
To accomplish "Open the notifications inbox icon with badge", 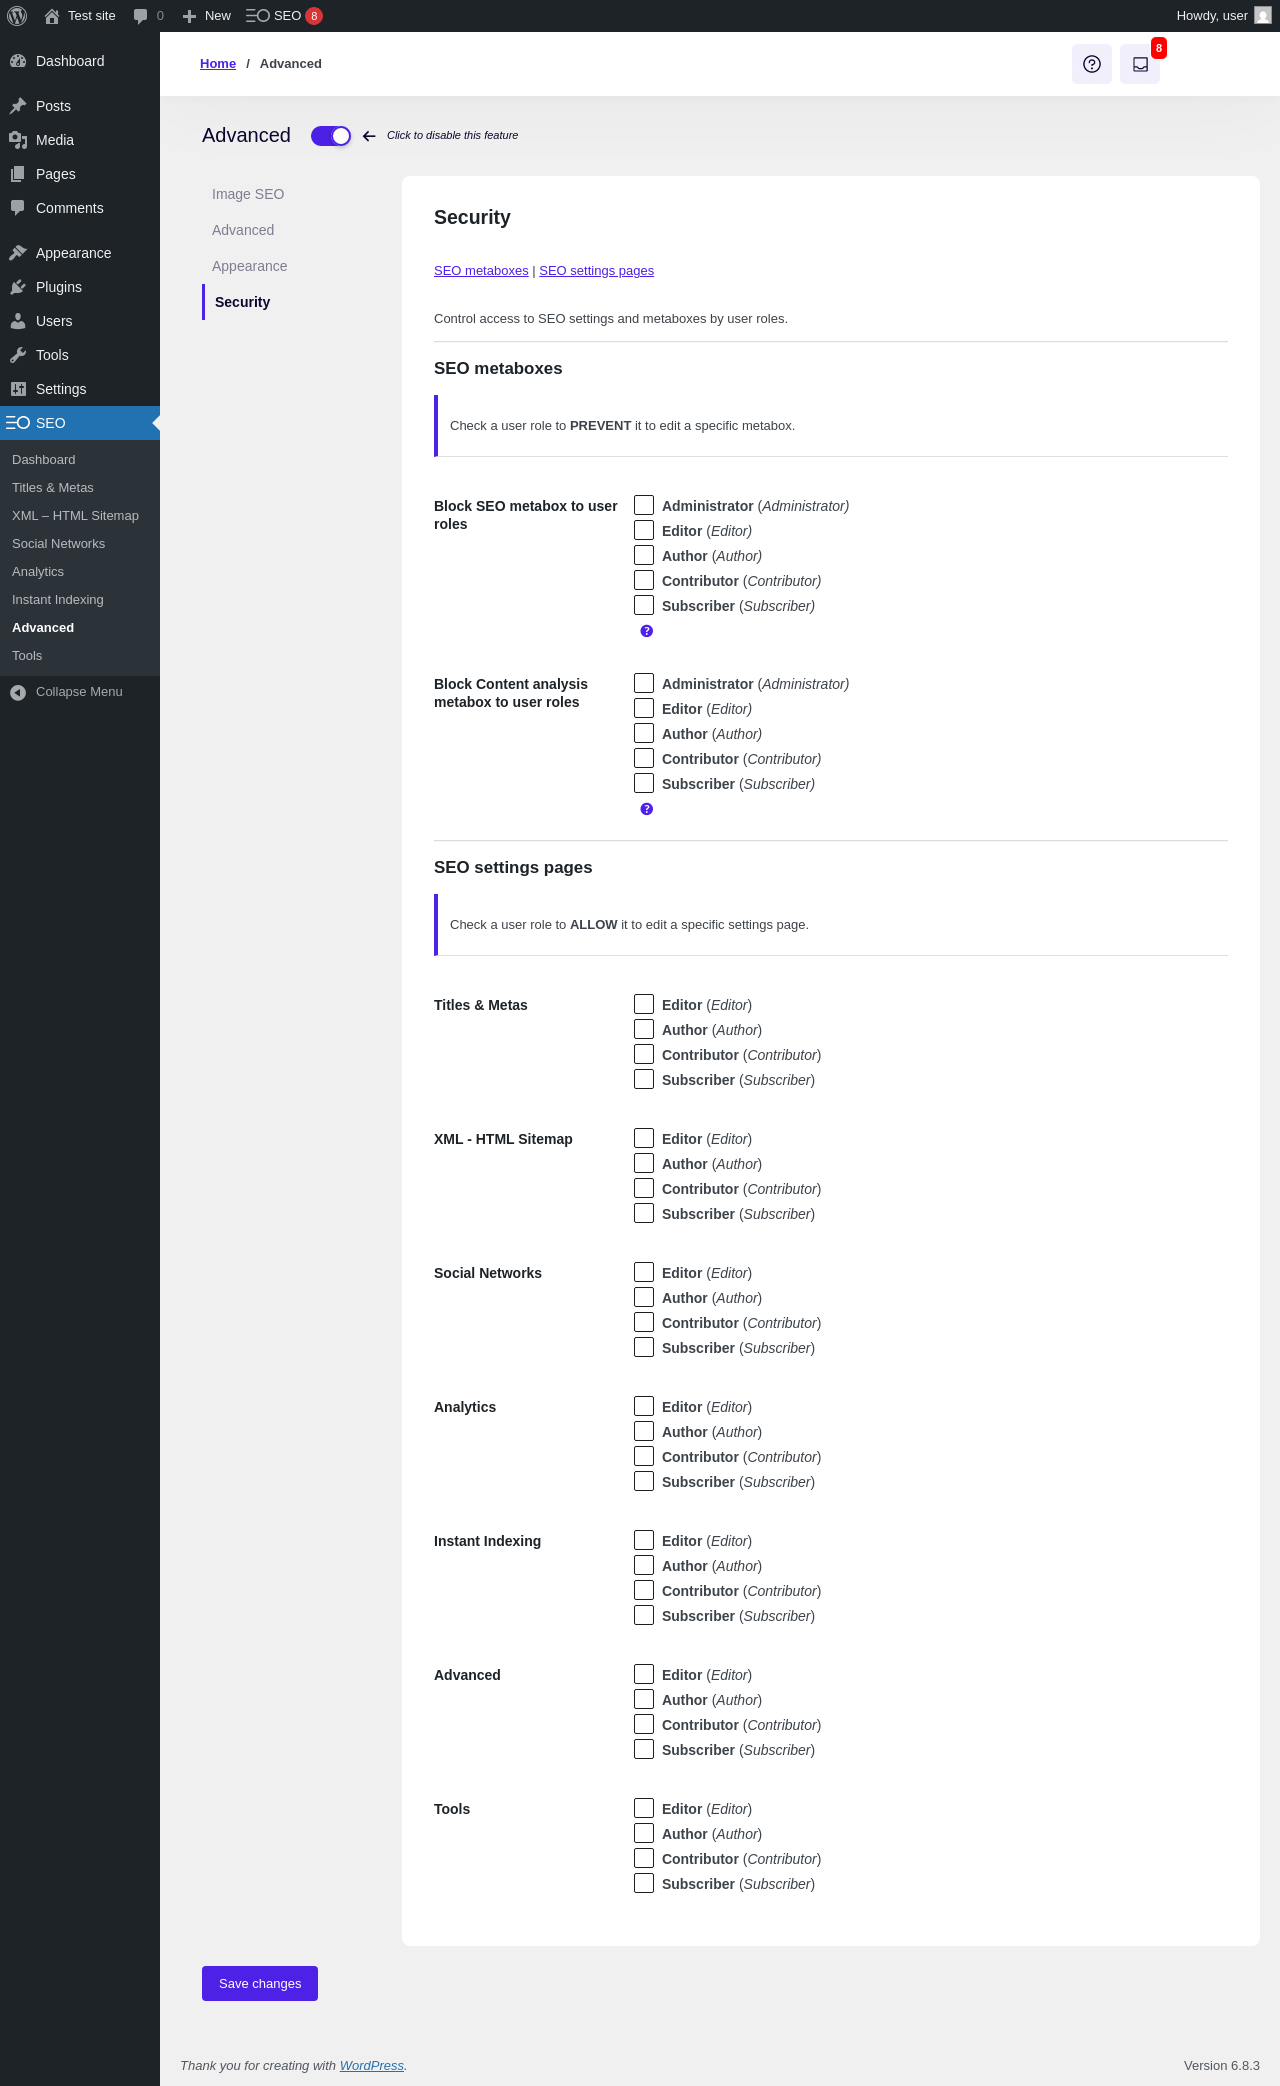I will [x=1140, y=64].
